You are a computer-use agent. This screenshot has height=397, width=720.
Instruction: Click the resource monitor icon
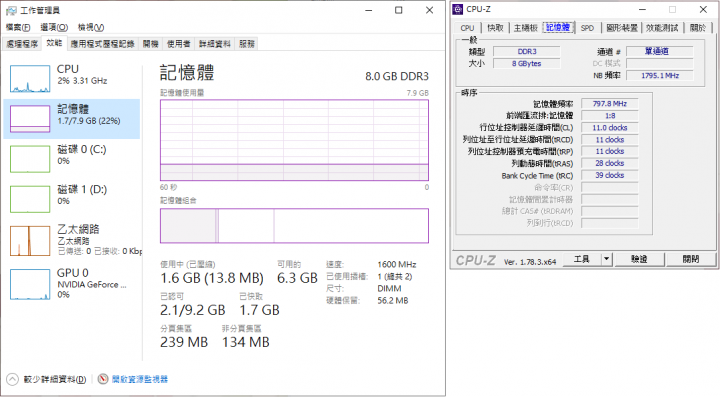(103, 379)
